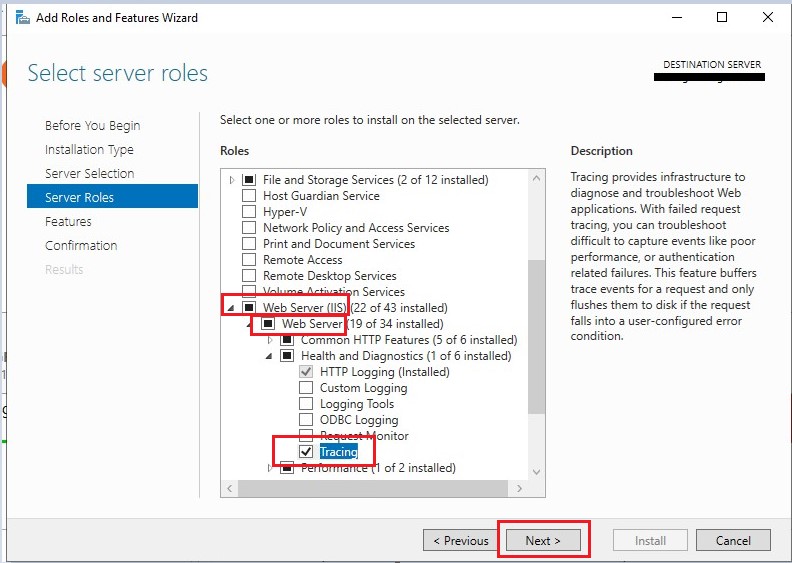Select the Remote Access checkbox
The image size is (792, 563).
pos(249,260)
